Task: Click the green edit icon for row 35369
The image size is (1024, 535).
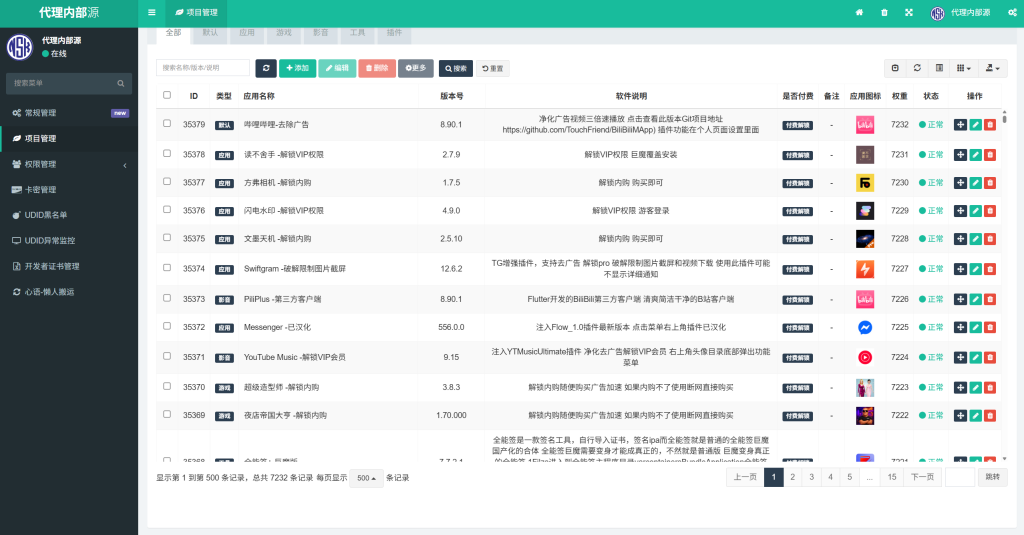Action: (976, 415)
